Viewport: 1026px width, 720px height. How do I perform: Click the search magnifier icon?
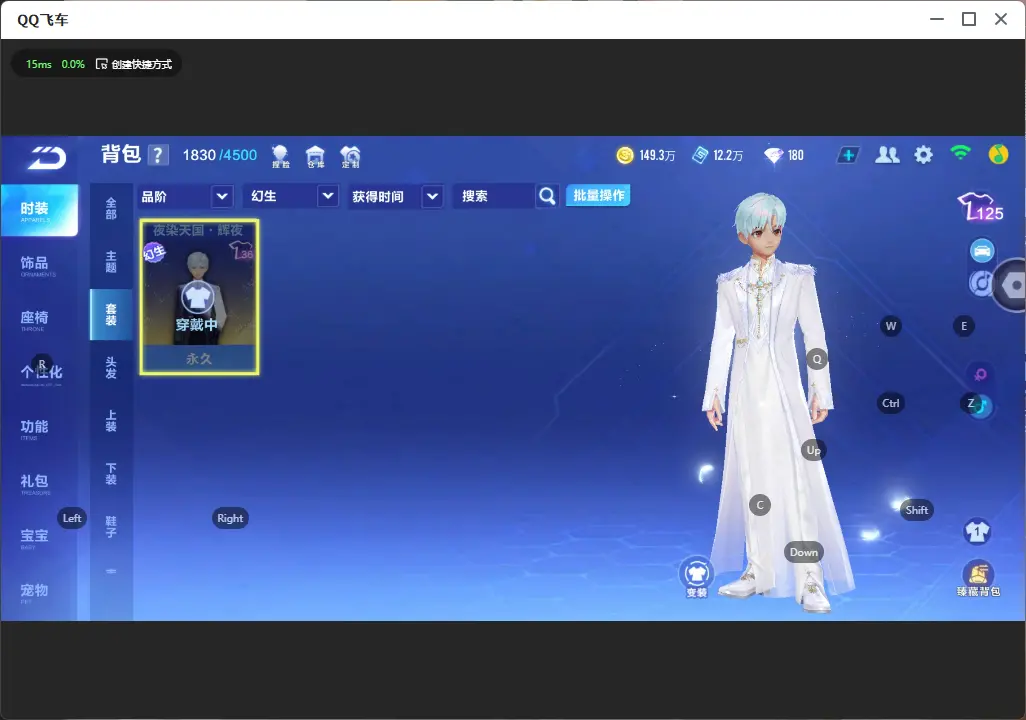click(x=546, y=196)
